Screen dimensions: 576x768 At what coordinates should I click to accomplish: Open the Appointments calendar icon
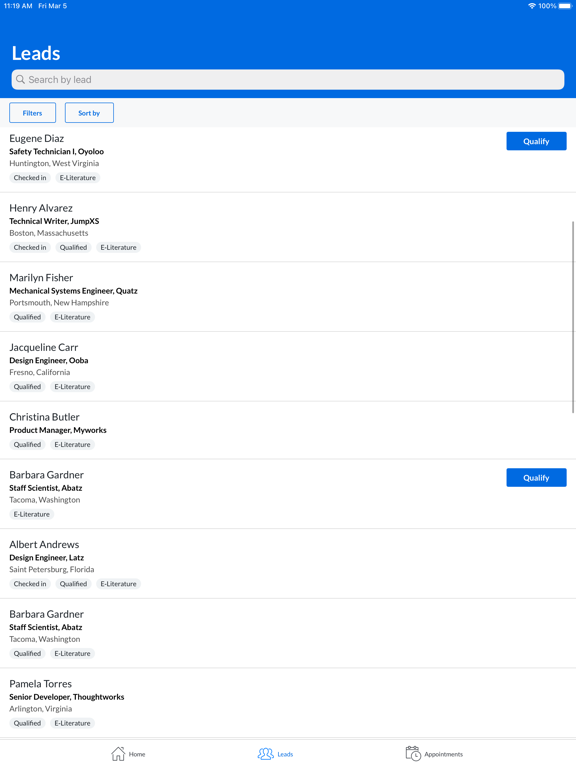[x=413, y=754]
